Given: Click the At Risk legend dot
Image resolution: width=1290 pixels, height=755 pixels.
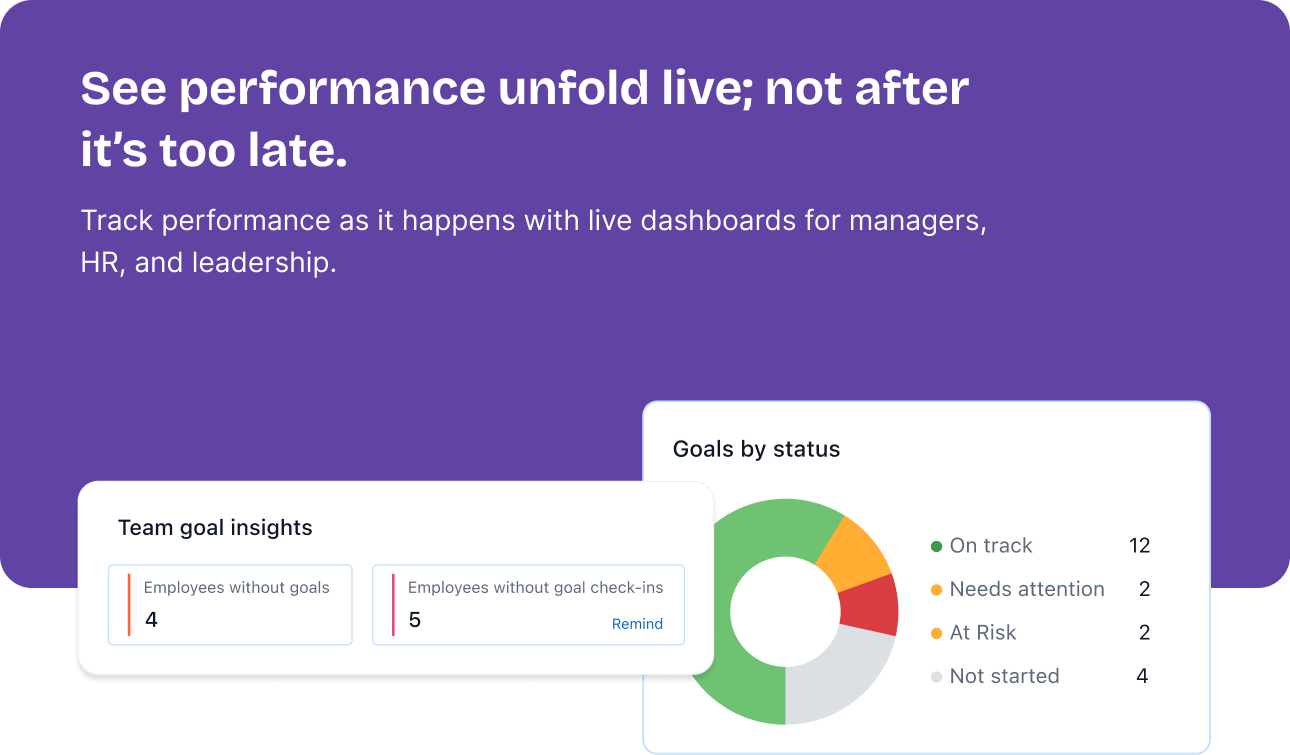Looking at the screenshot, I should (x=936, y=633).
